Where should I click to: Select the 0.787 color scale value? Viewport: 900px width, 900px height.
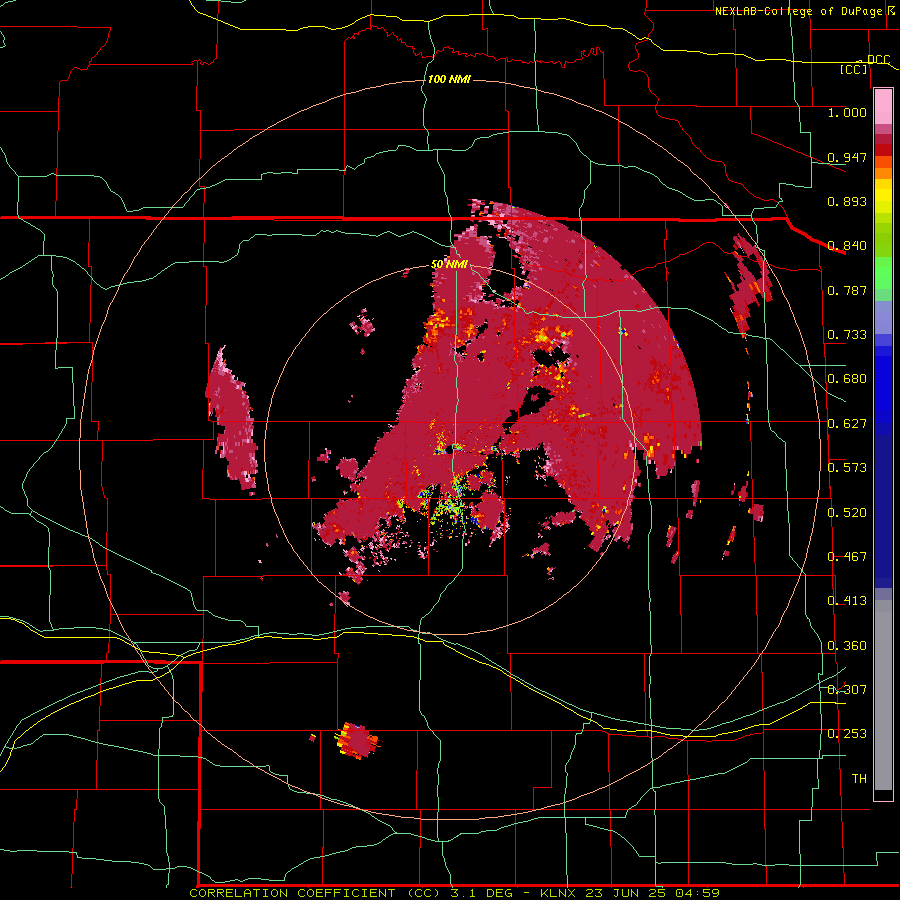click(x=847, y=290)
